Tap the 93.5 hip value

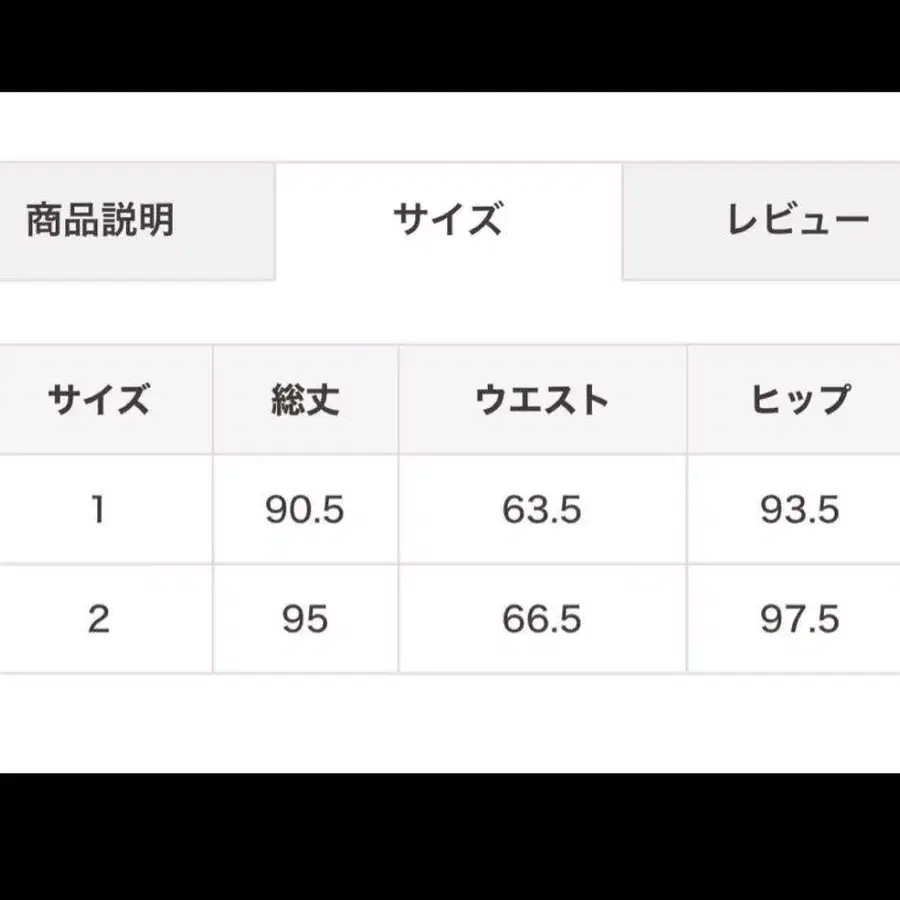click(x=799, y=510)
